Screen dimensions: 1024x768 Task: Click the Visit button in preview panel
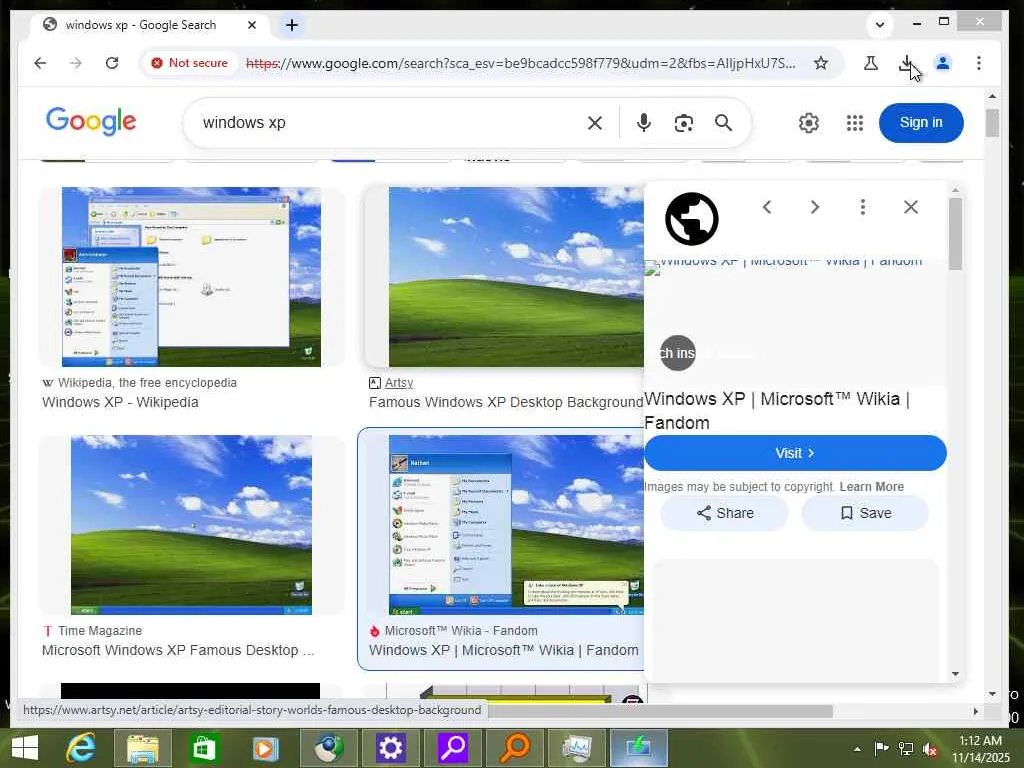pos(795,453)
